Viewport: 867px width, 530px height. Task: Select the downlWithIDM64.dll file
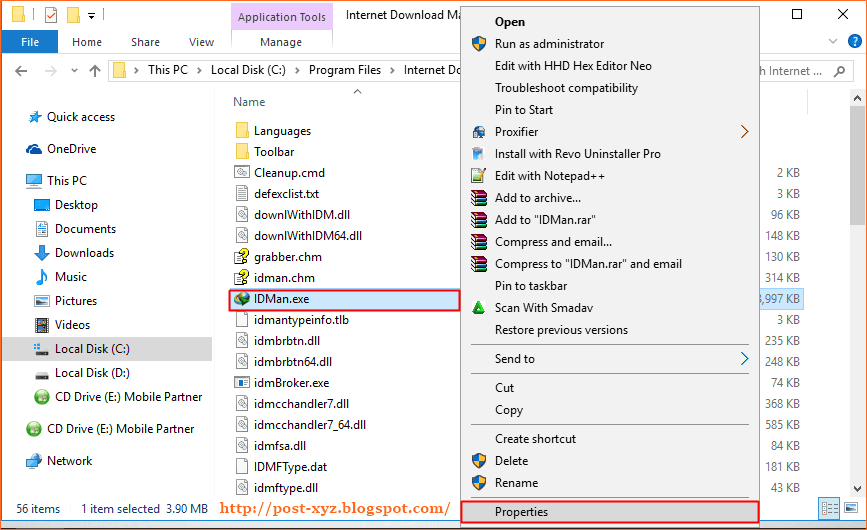308,236
